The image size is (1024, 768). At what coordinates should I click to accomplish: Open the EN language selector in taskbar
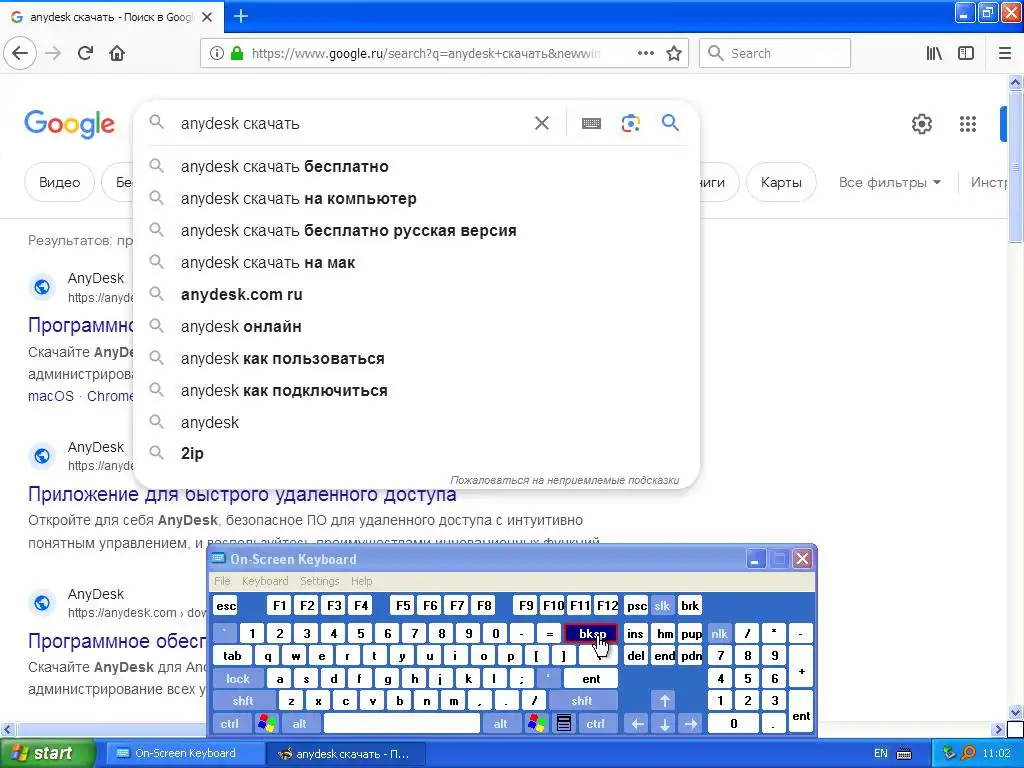[881, 753]
